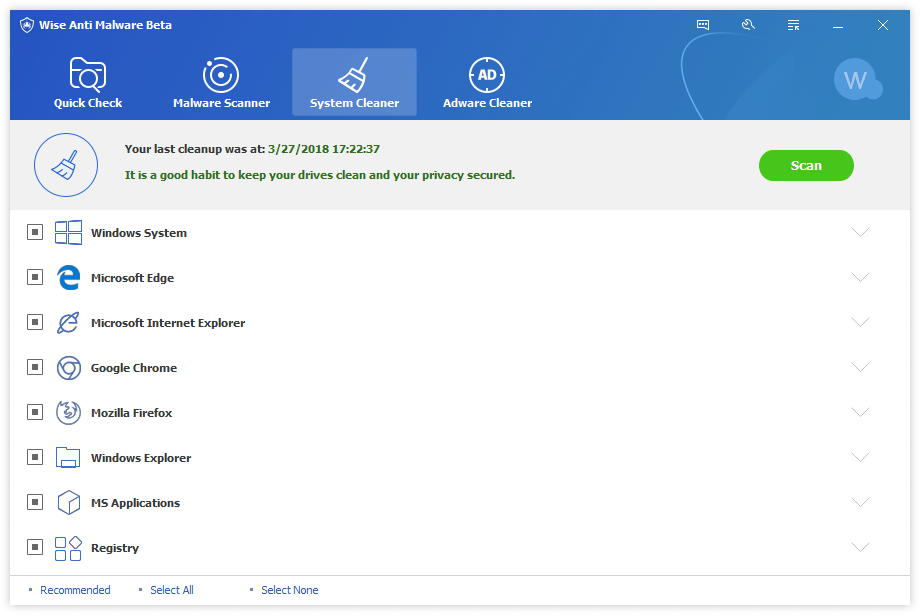Switch to the Quick Check tab
The image size is (920, 615).
click(88, 82)
